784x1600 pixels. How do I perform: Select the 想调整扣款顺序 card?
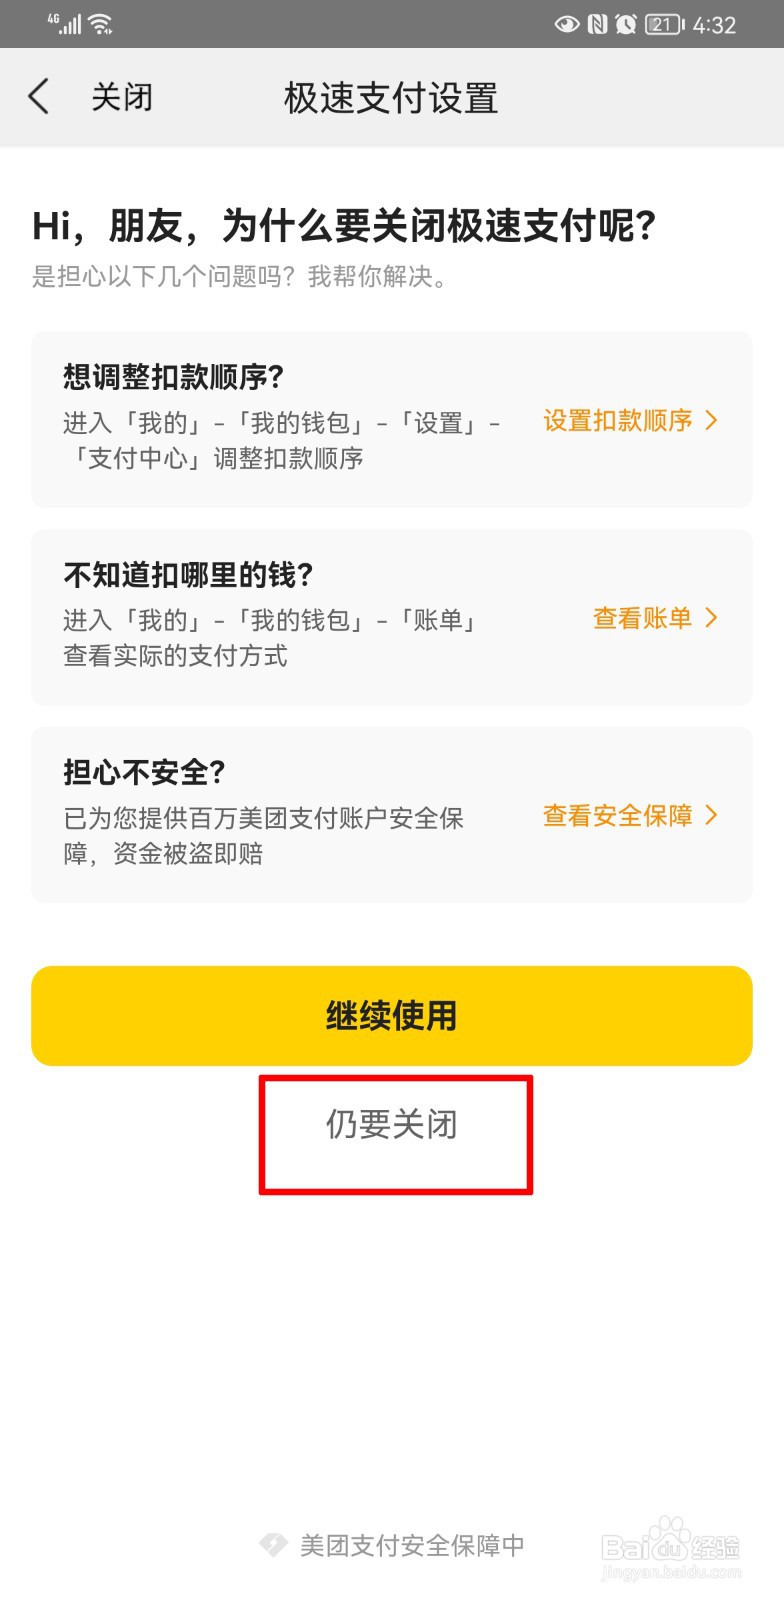(392, 419)
